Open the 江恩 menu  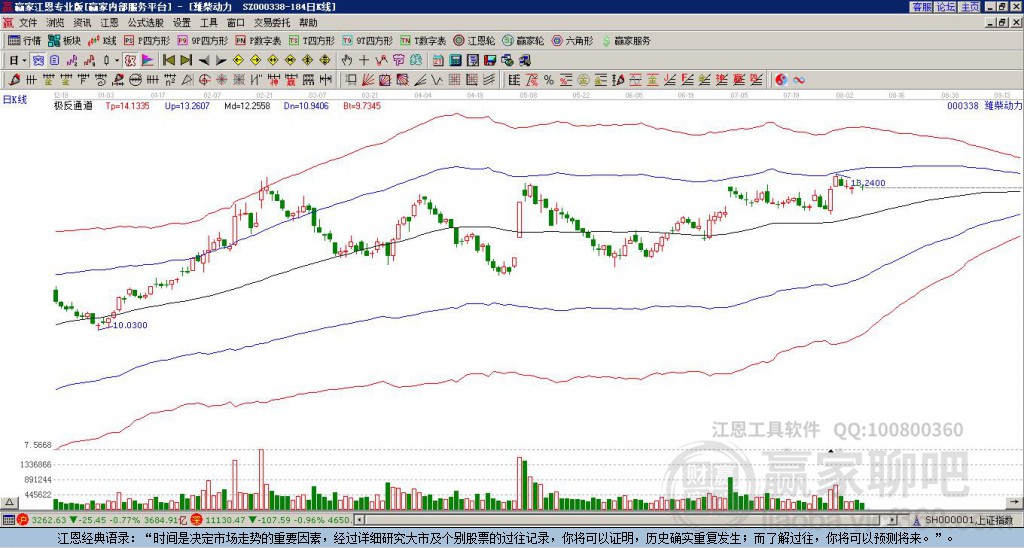(x=109, y=23)
